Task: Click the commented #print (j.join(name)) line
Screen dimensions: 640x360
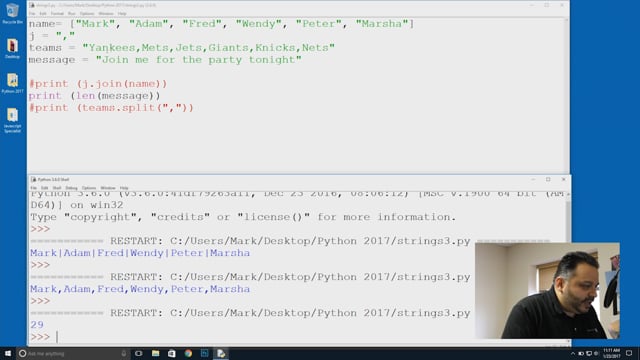Action: pyautogui.click(x=98, y=84)
